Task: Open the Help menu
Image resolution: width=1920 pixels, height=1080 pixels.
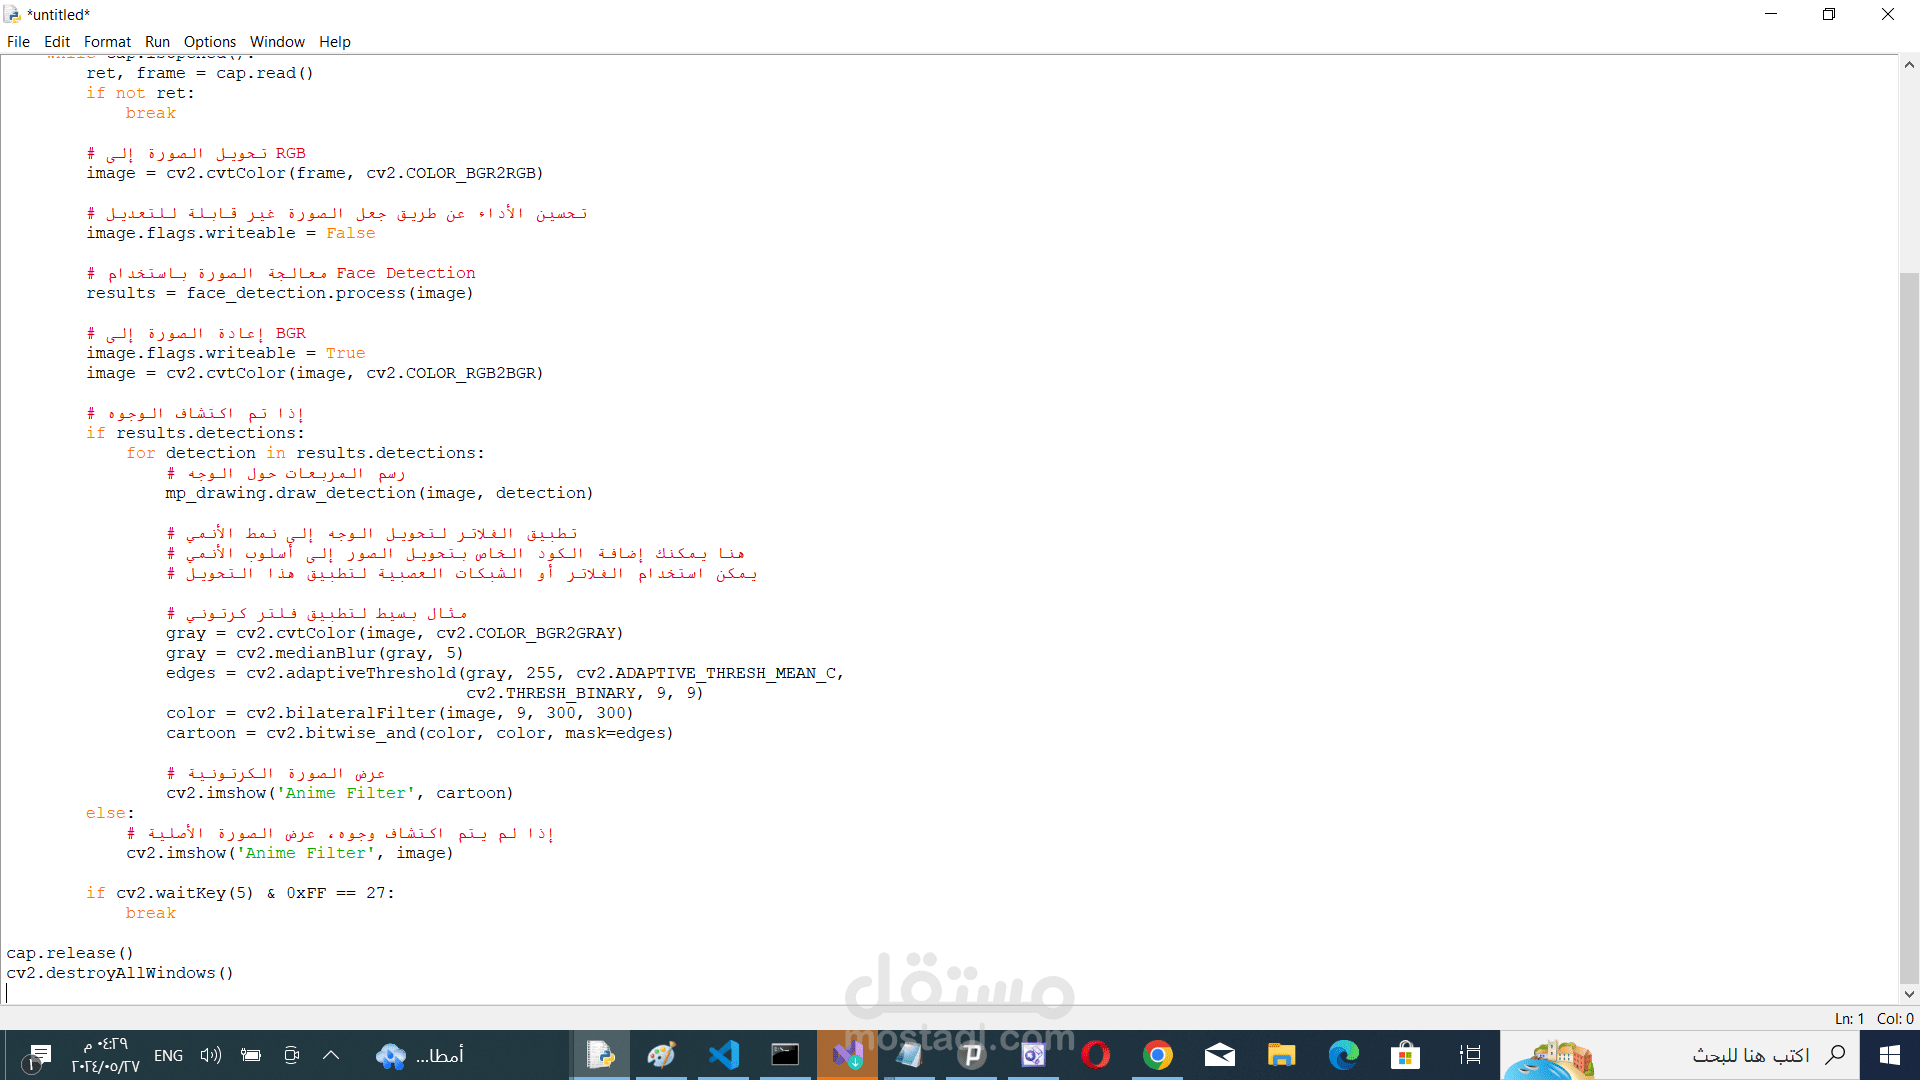Action: [335, 41]
